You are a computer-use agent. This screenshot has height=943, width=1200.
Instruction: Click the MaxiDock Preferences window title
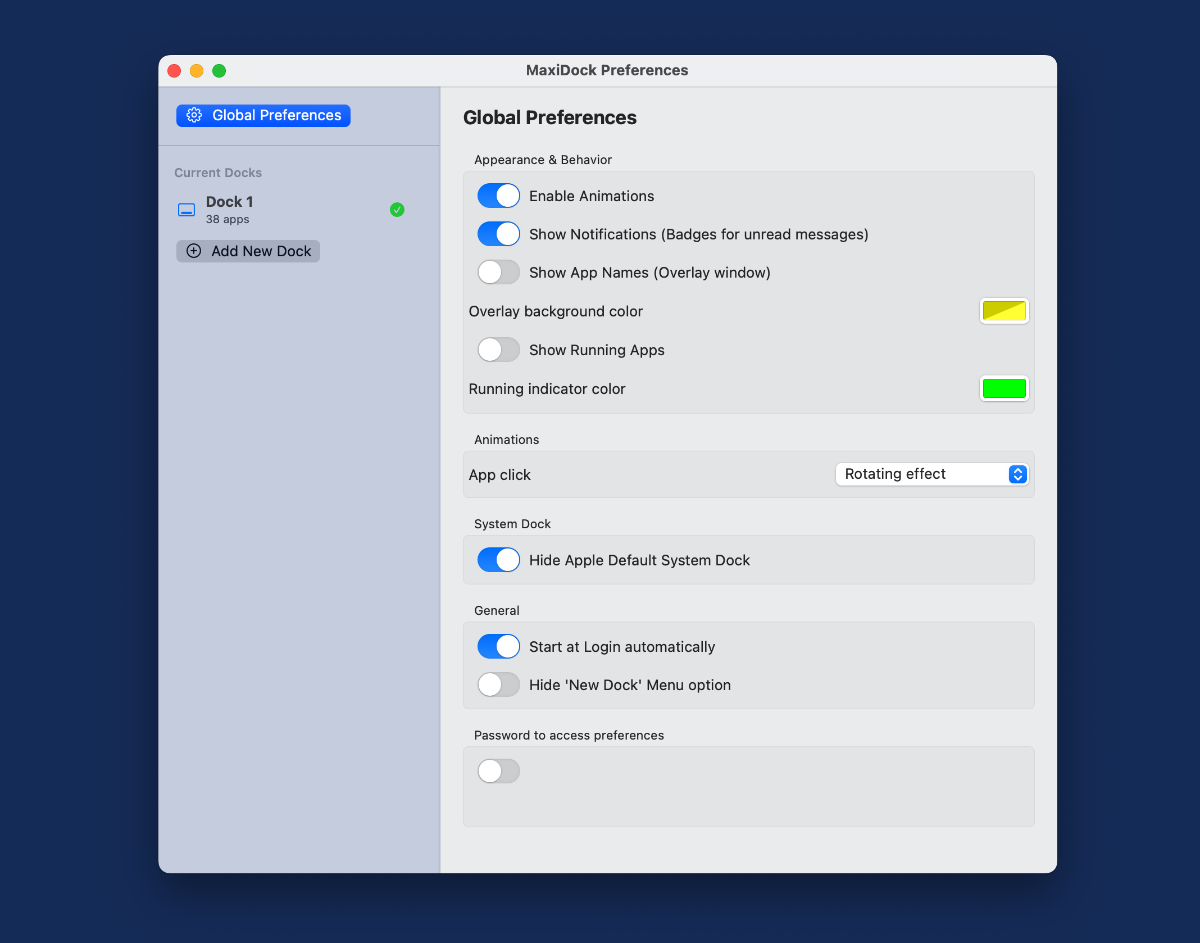(607, 70)
